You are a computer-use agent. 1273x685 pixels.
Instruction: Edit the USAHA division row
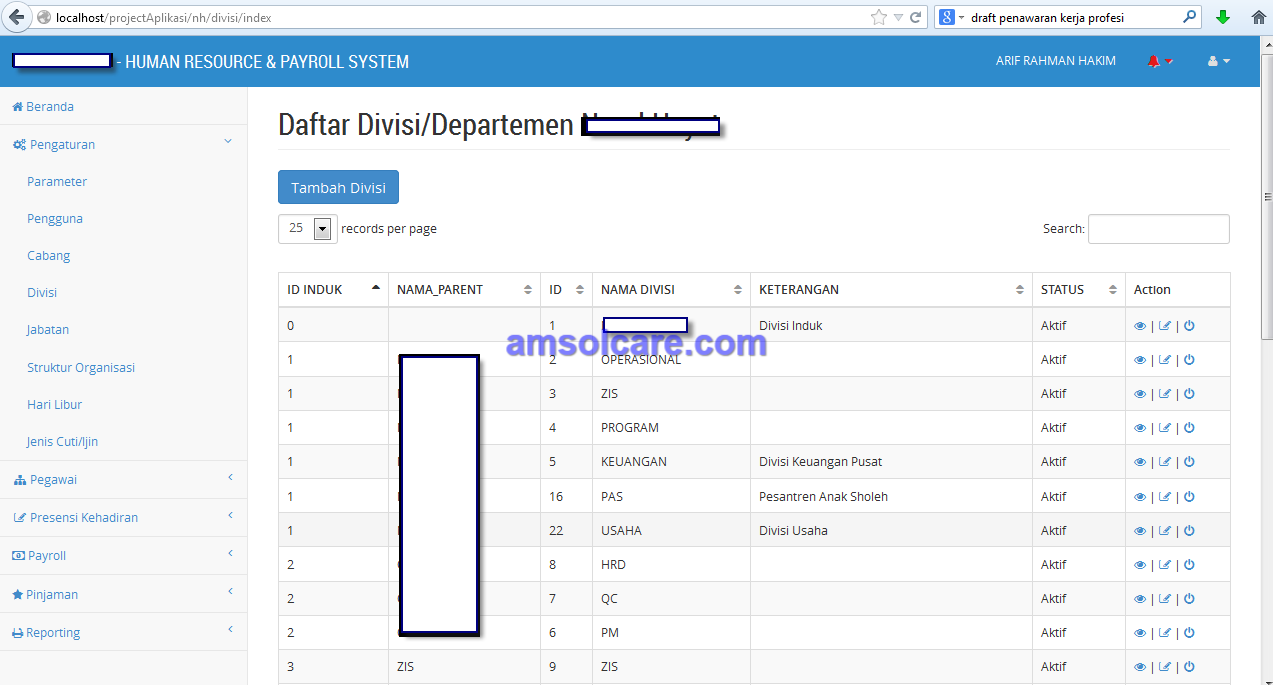click(x=1165, y=531)
